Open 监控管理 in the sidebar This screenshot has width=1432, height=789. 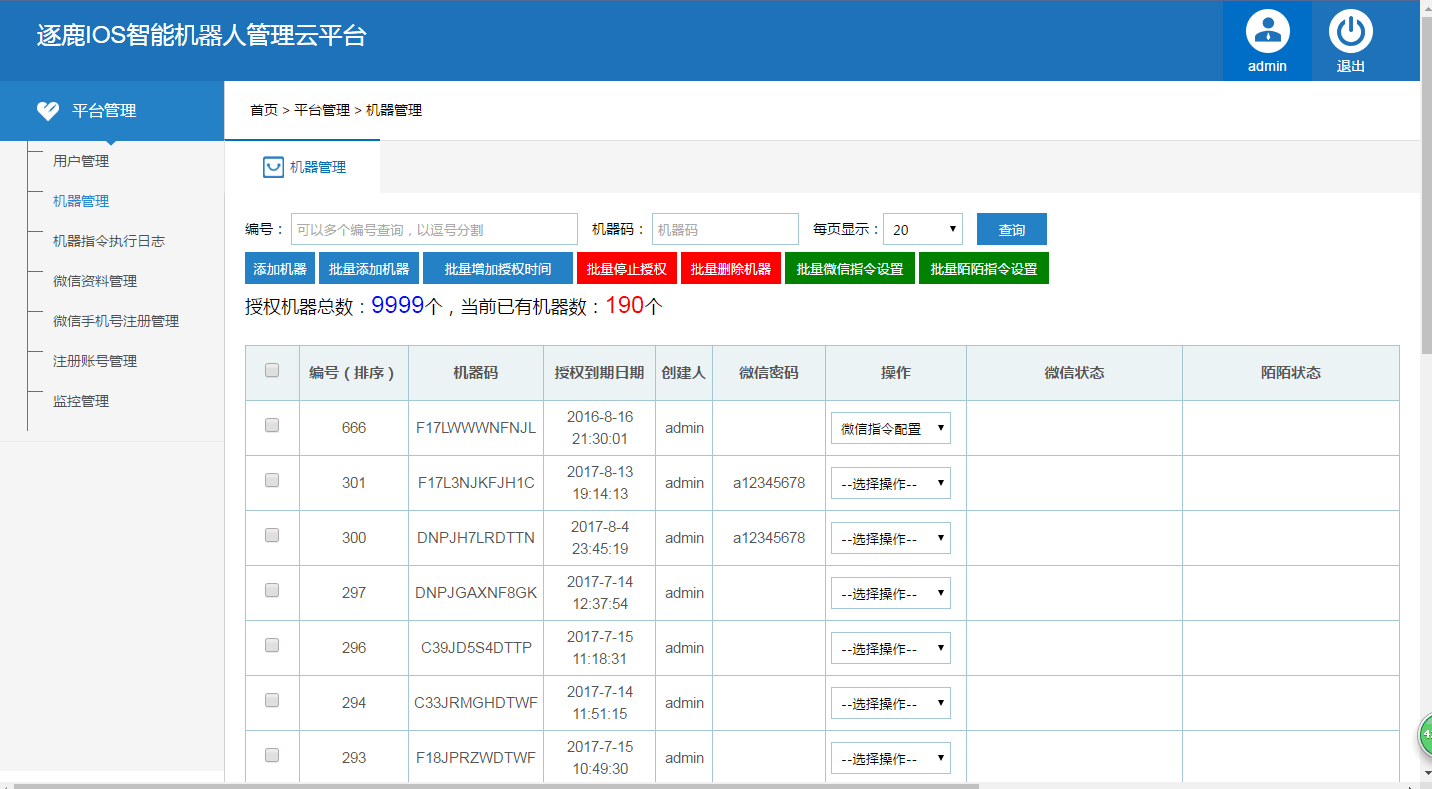click(x=81, y=401)
